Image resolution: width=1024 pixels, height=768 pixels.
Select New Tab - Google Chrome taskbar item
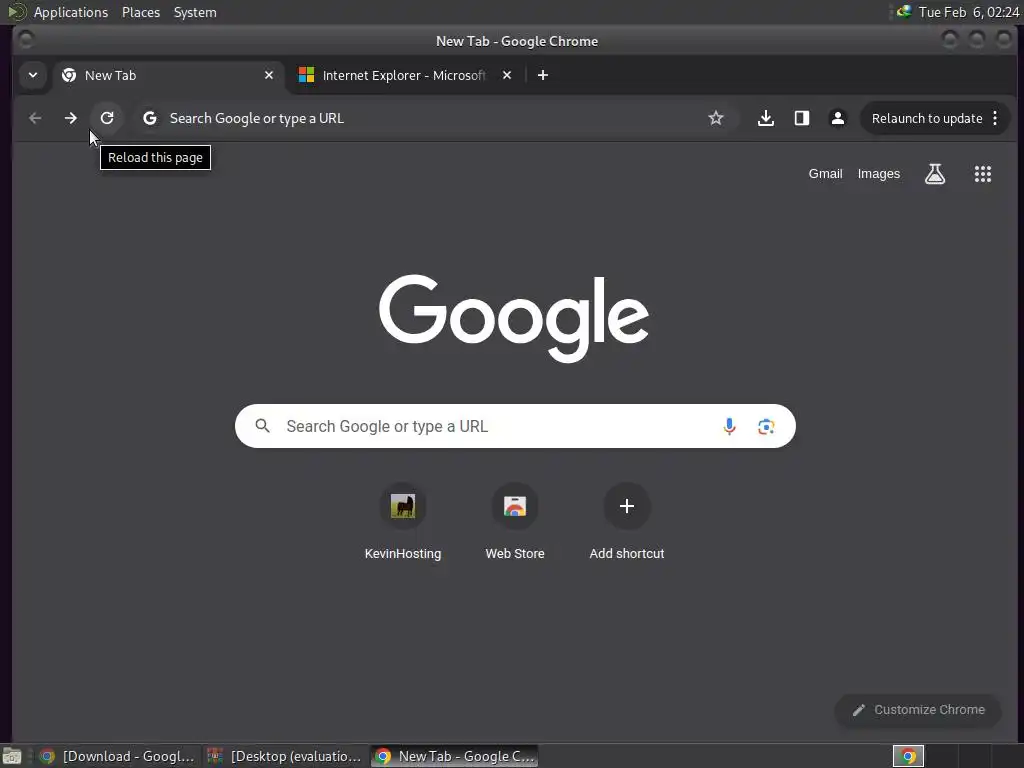click(455, 756)
